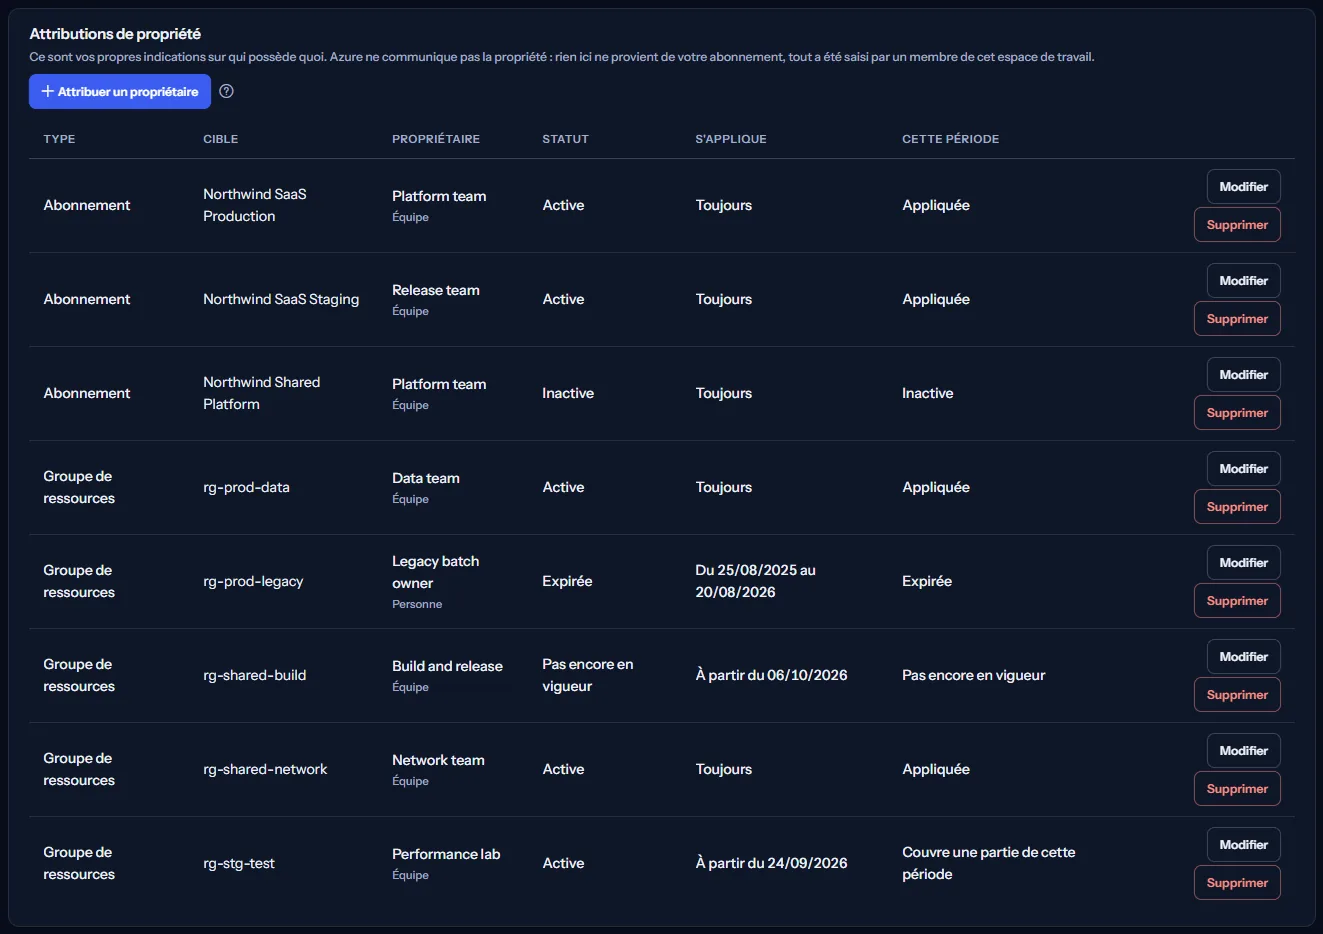The width and height of the screenshot is (1323, 934).
Task: Edit the rg-prod-legacy row
Action: pos(1243,563)
